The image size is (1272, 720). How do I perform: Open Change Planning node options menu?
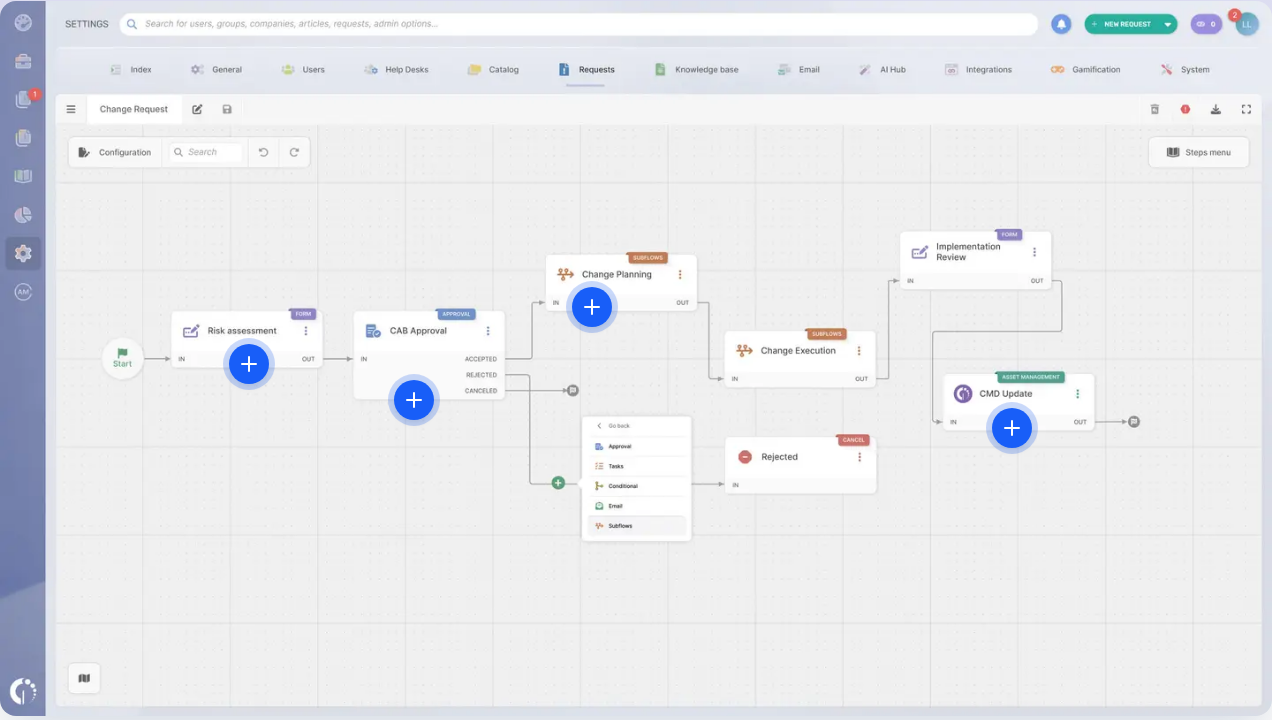[680, 274]
